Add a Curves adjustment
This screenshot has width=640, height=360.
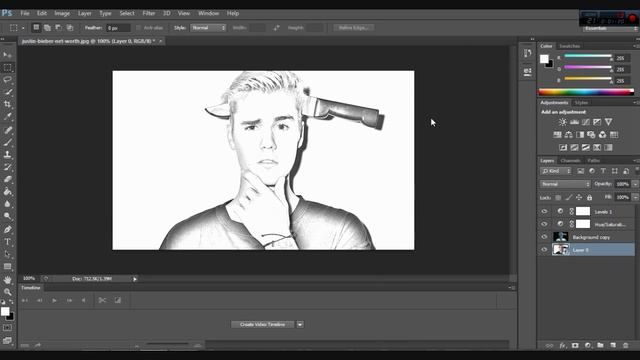[585, 122]
